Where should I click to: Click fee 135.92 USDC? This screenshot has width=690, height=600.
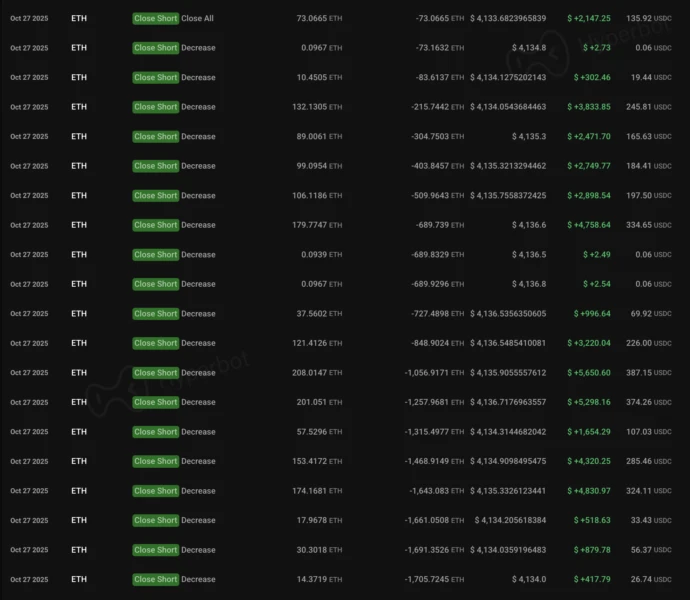click(649, 18)
